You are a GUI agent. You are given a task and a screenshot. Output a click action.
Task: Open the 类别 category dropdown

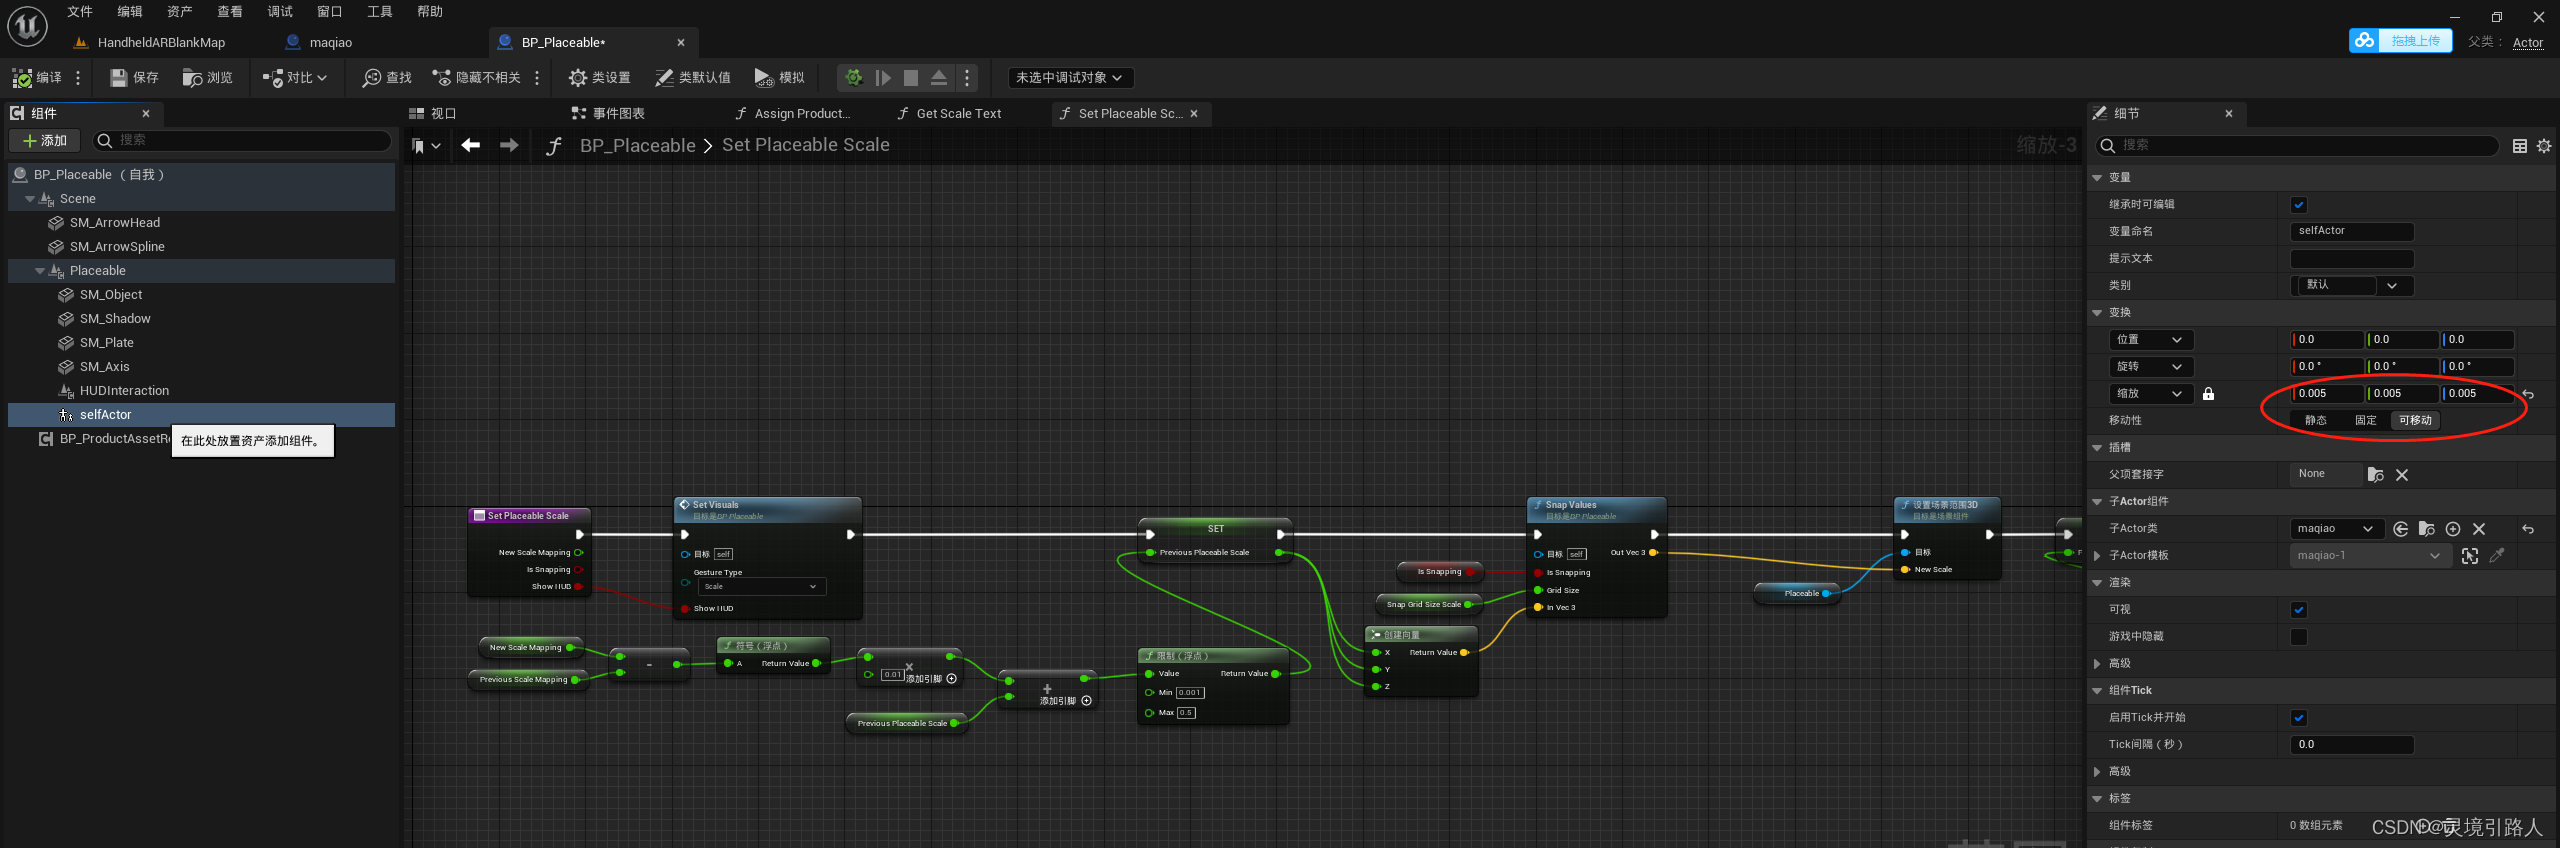[x=2352, y=285]
